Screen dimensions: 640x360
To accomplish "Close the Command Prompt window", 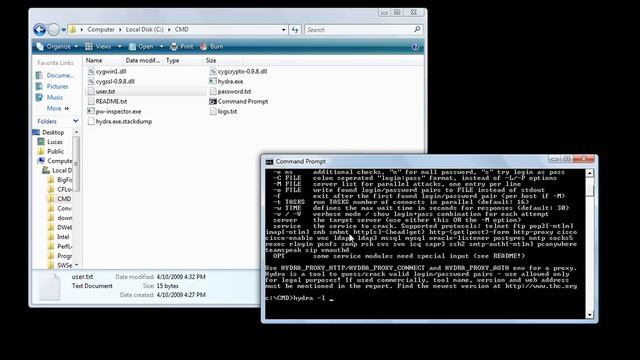I will point(584,159).
